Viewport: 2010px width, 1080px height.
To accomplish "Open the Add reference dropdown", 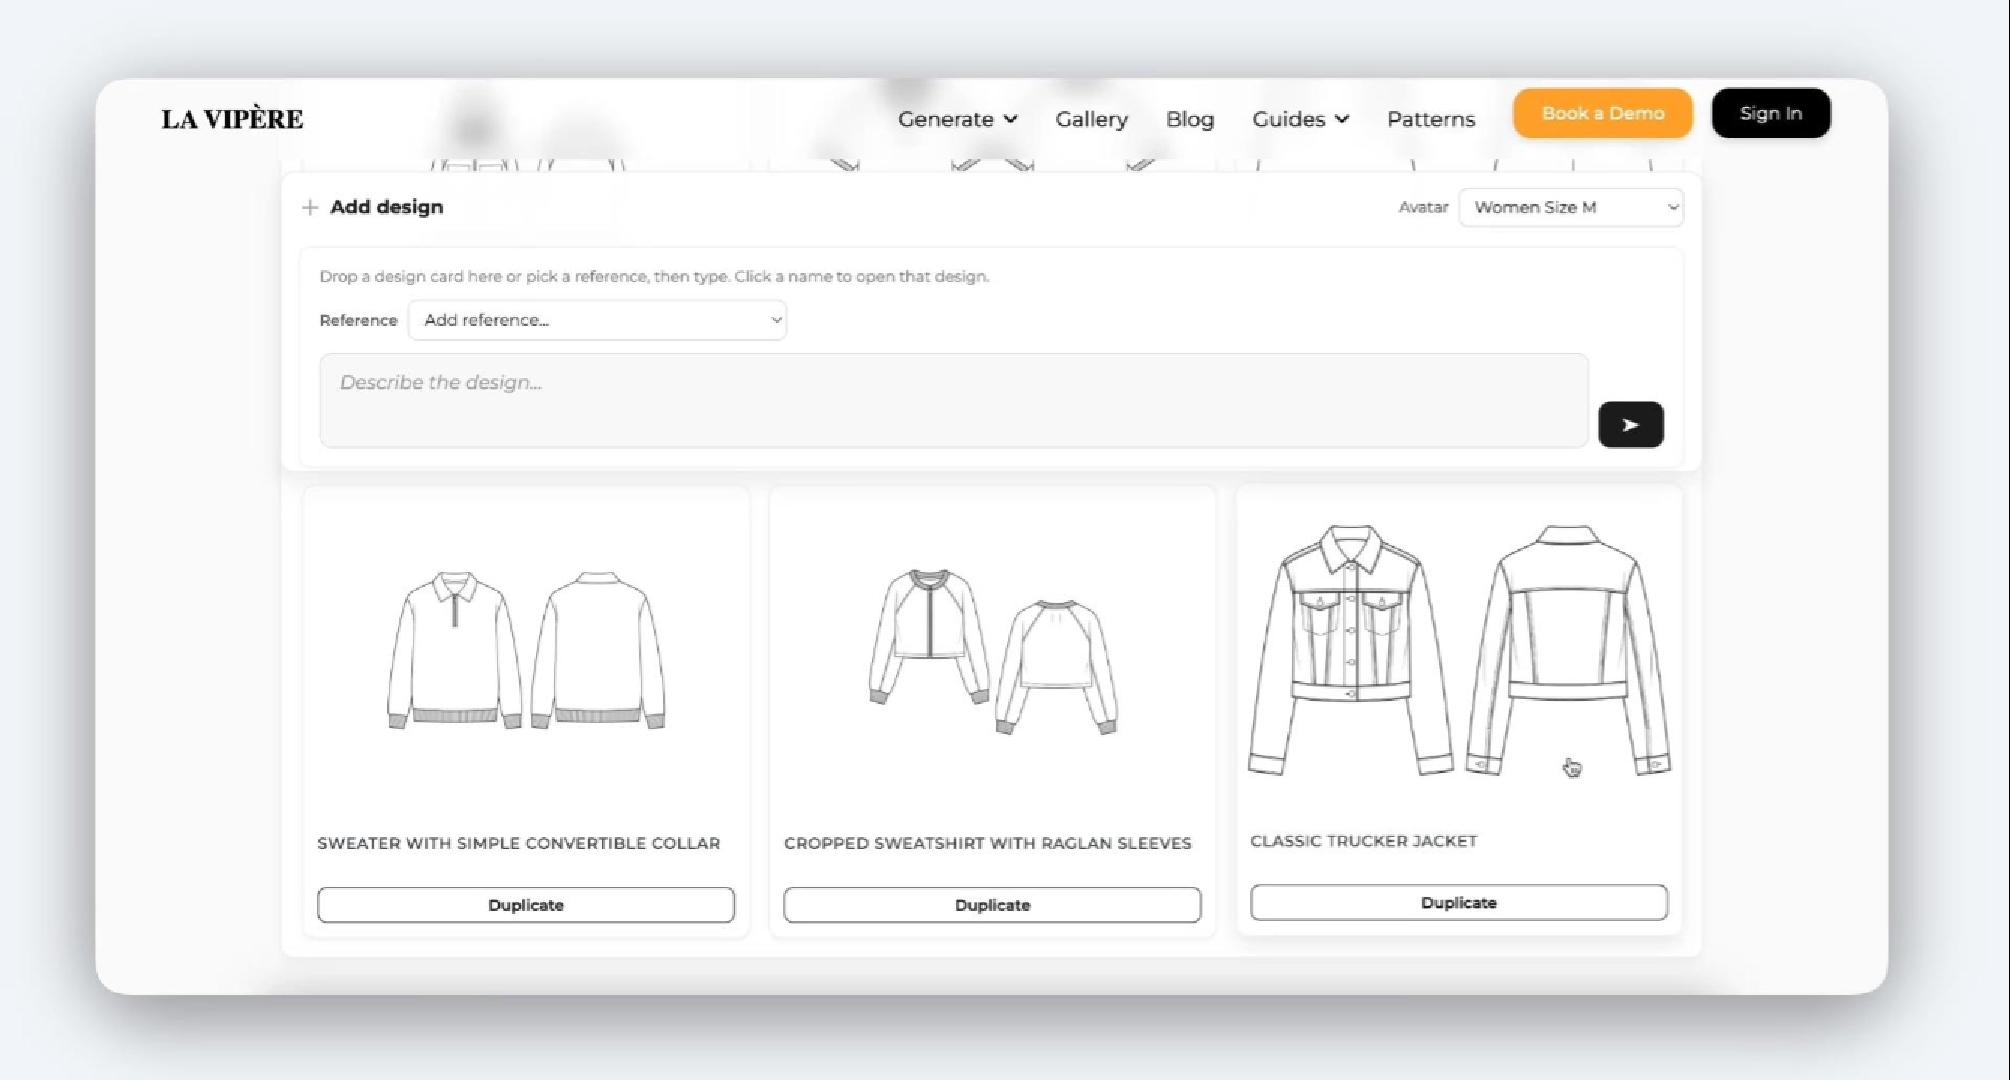I will click(597, 320).
